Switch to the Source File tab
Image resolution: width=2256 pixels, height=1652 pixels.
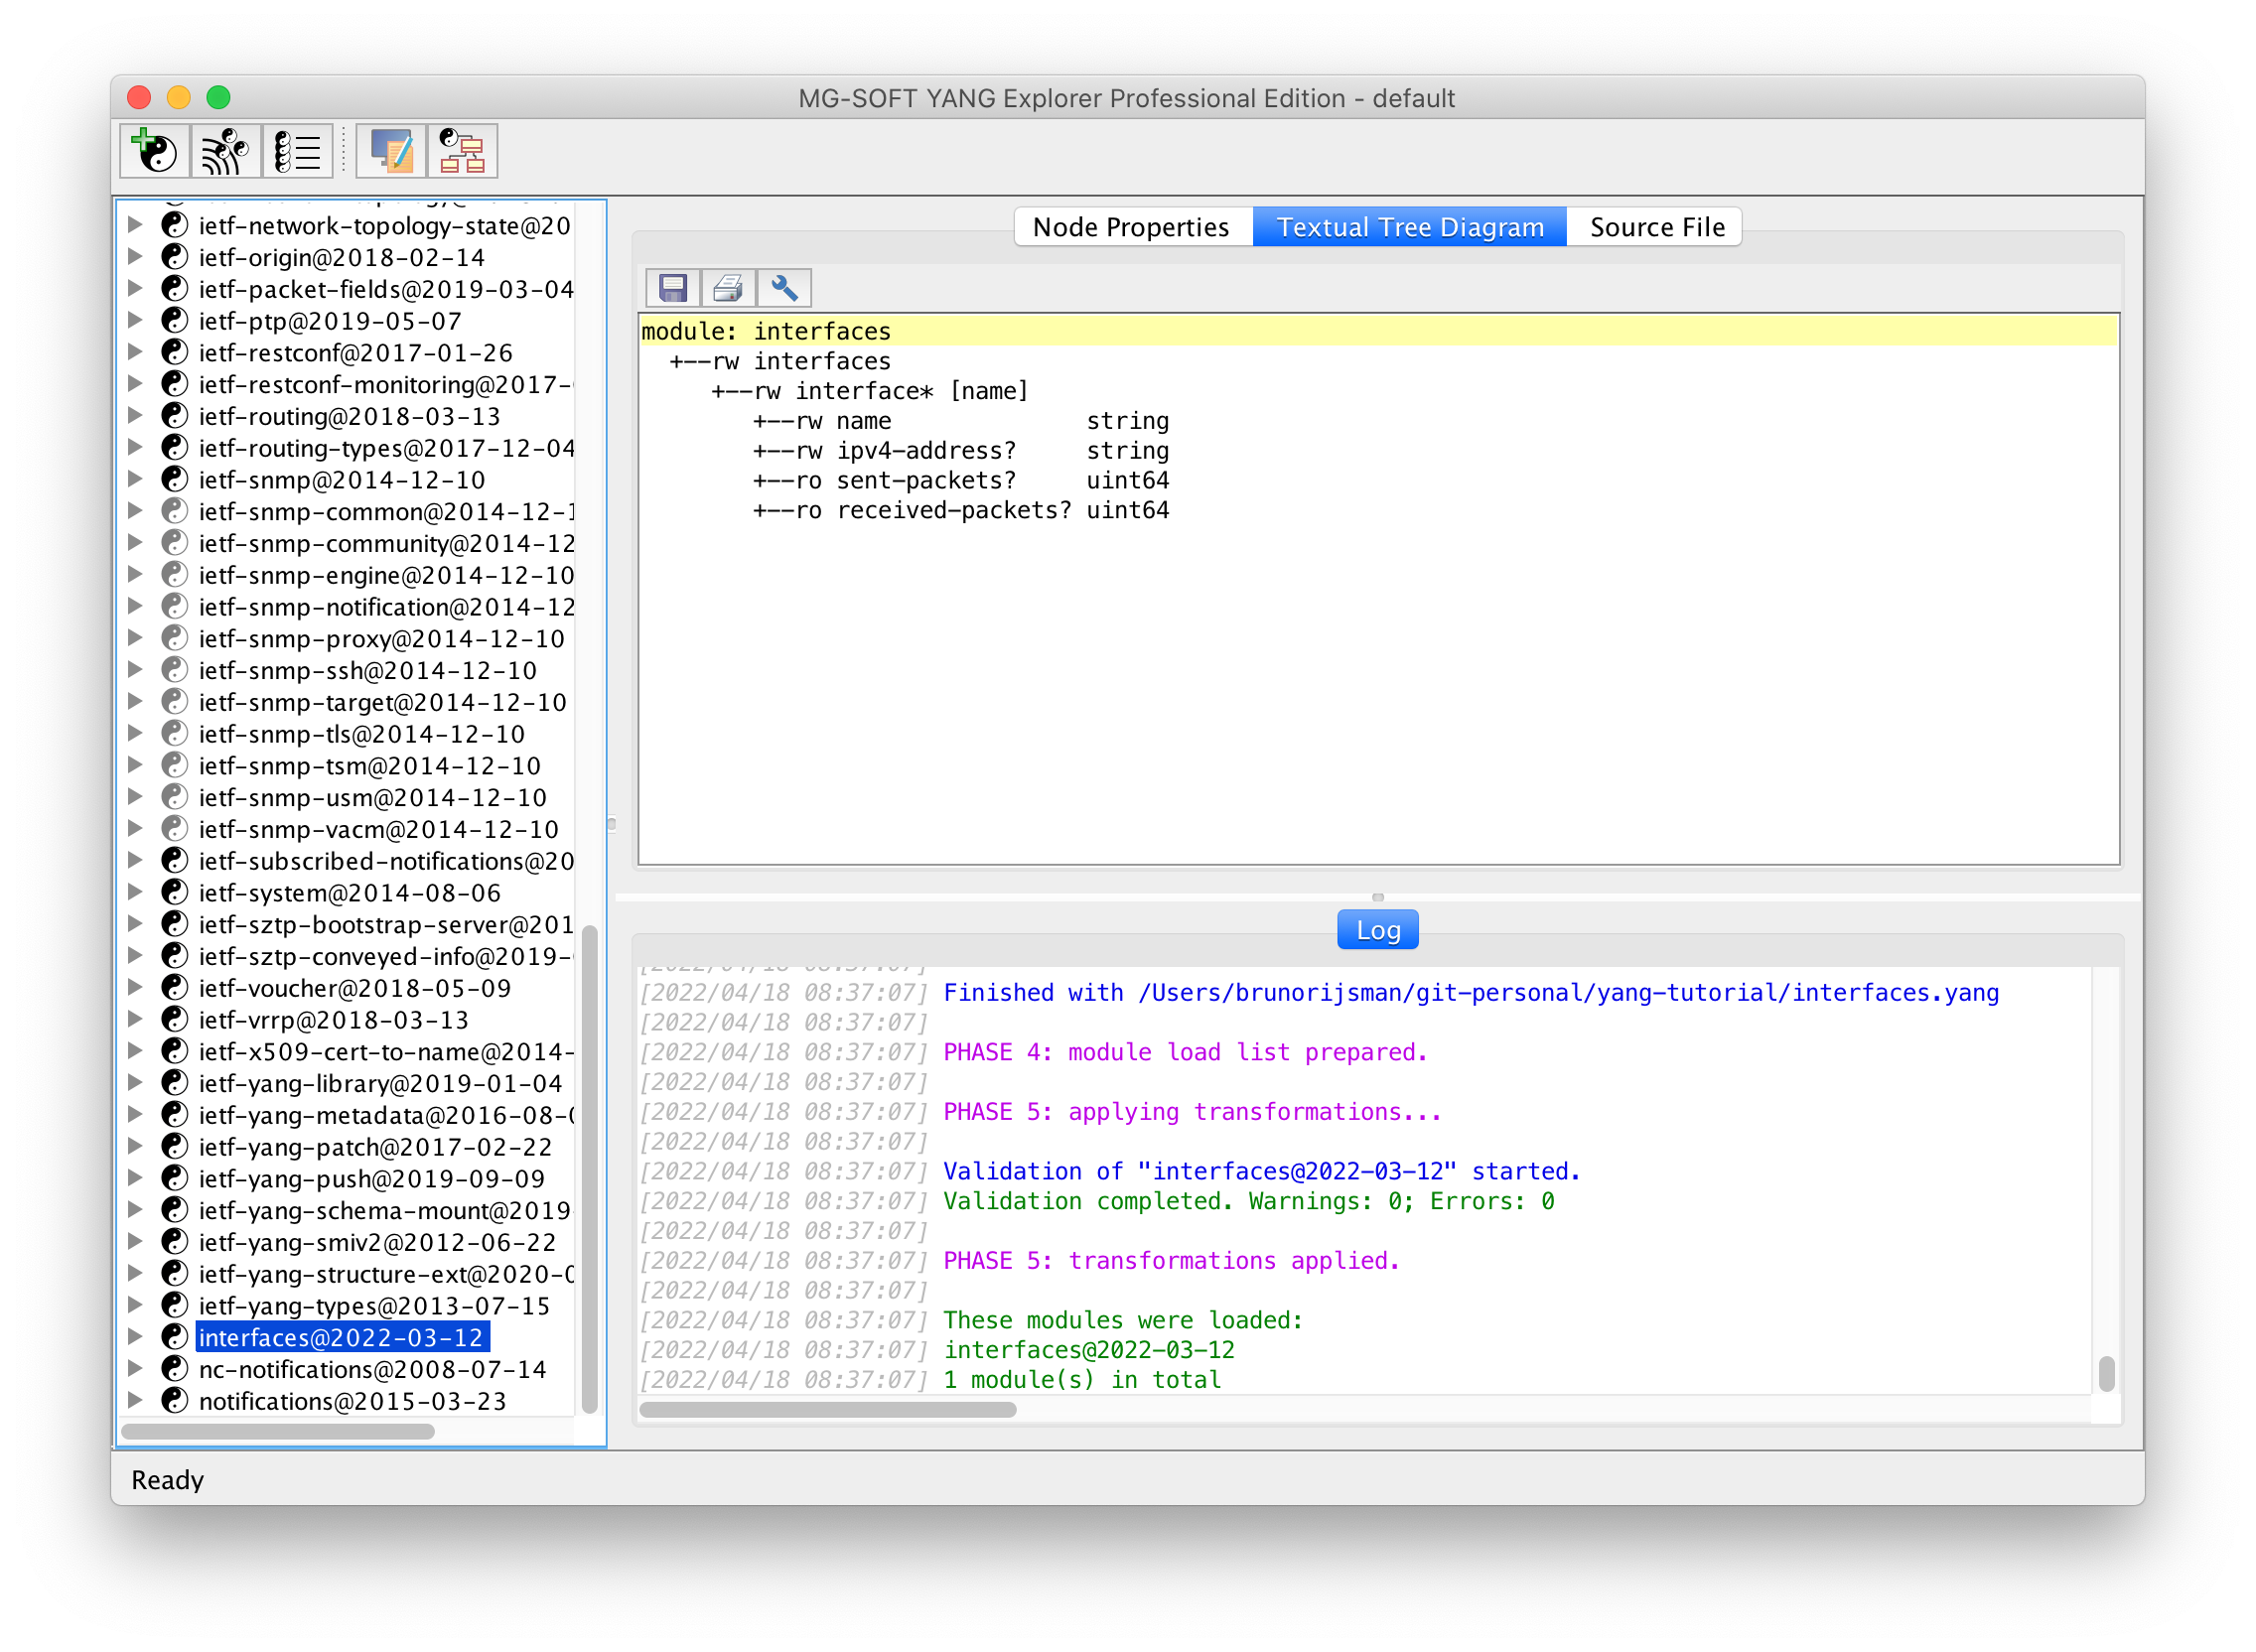[1655, 226]
